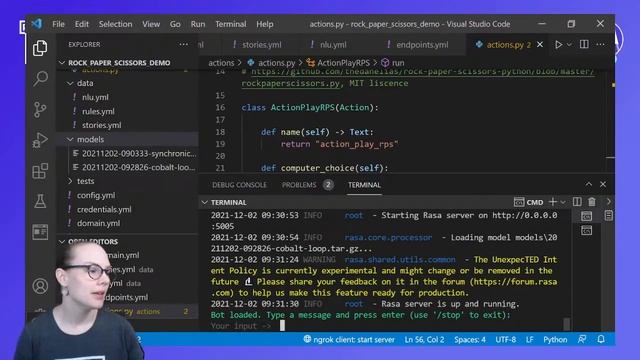Open the View menu
640x360 pixels.
pyautogui.click(x=151, y=24)
